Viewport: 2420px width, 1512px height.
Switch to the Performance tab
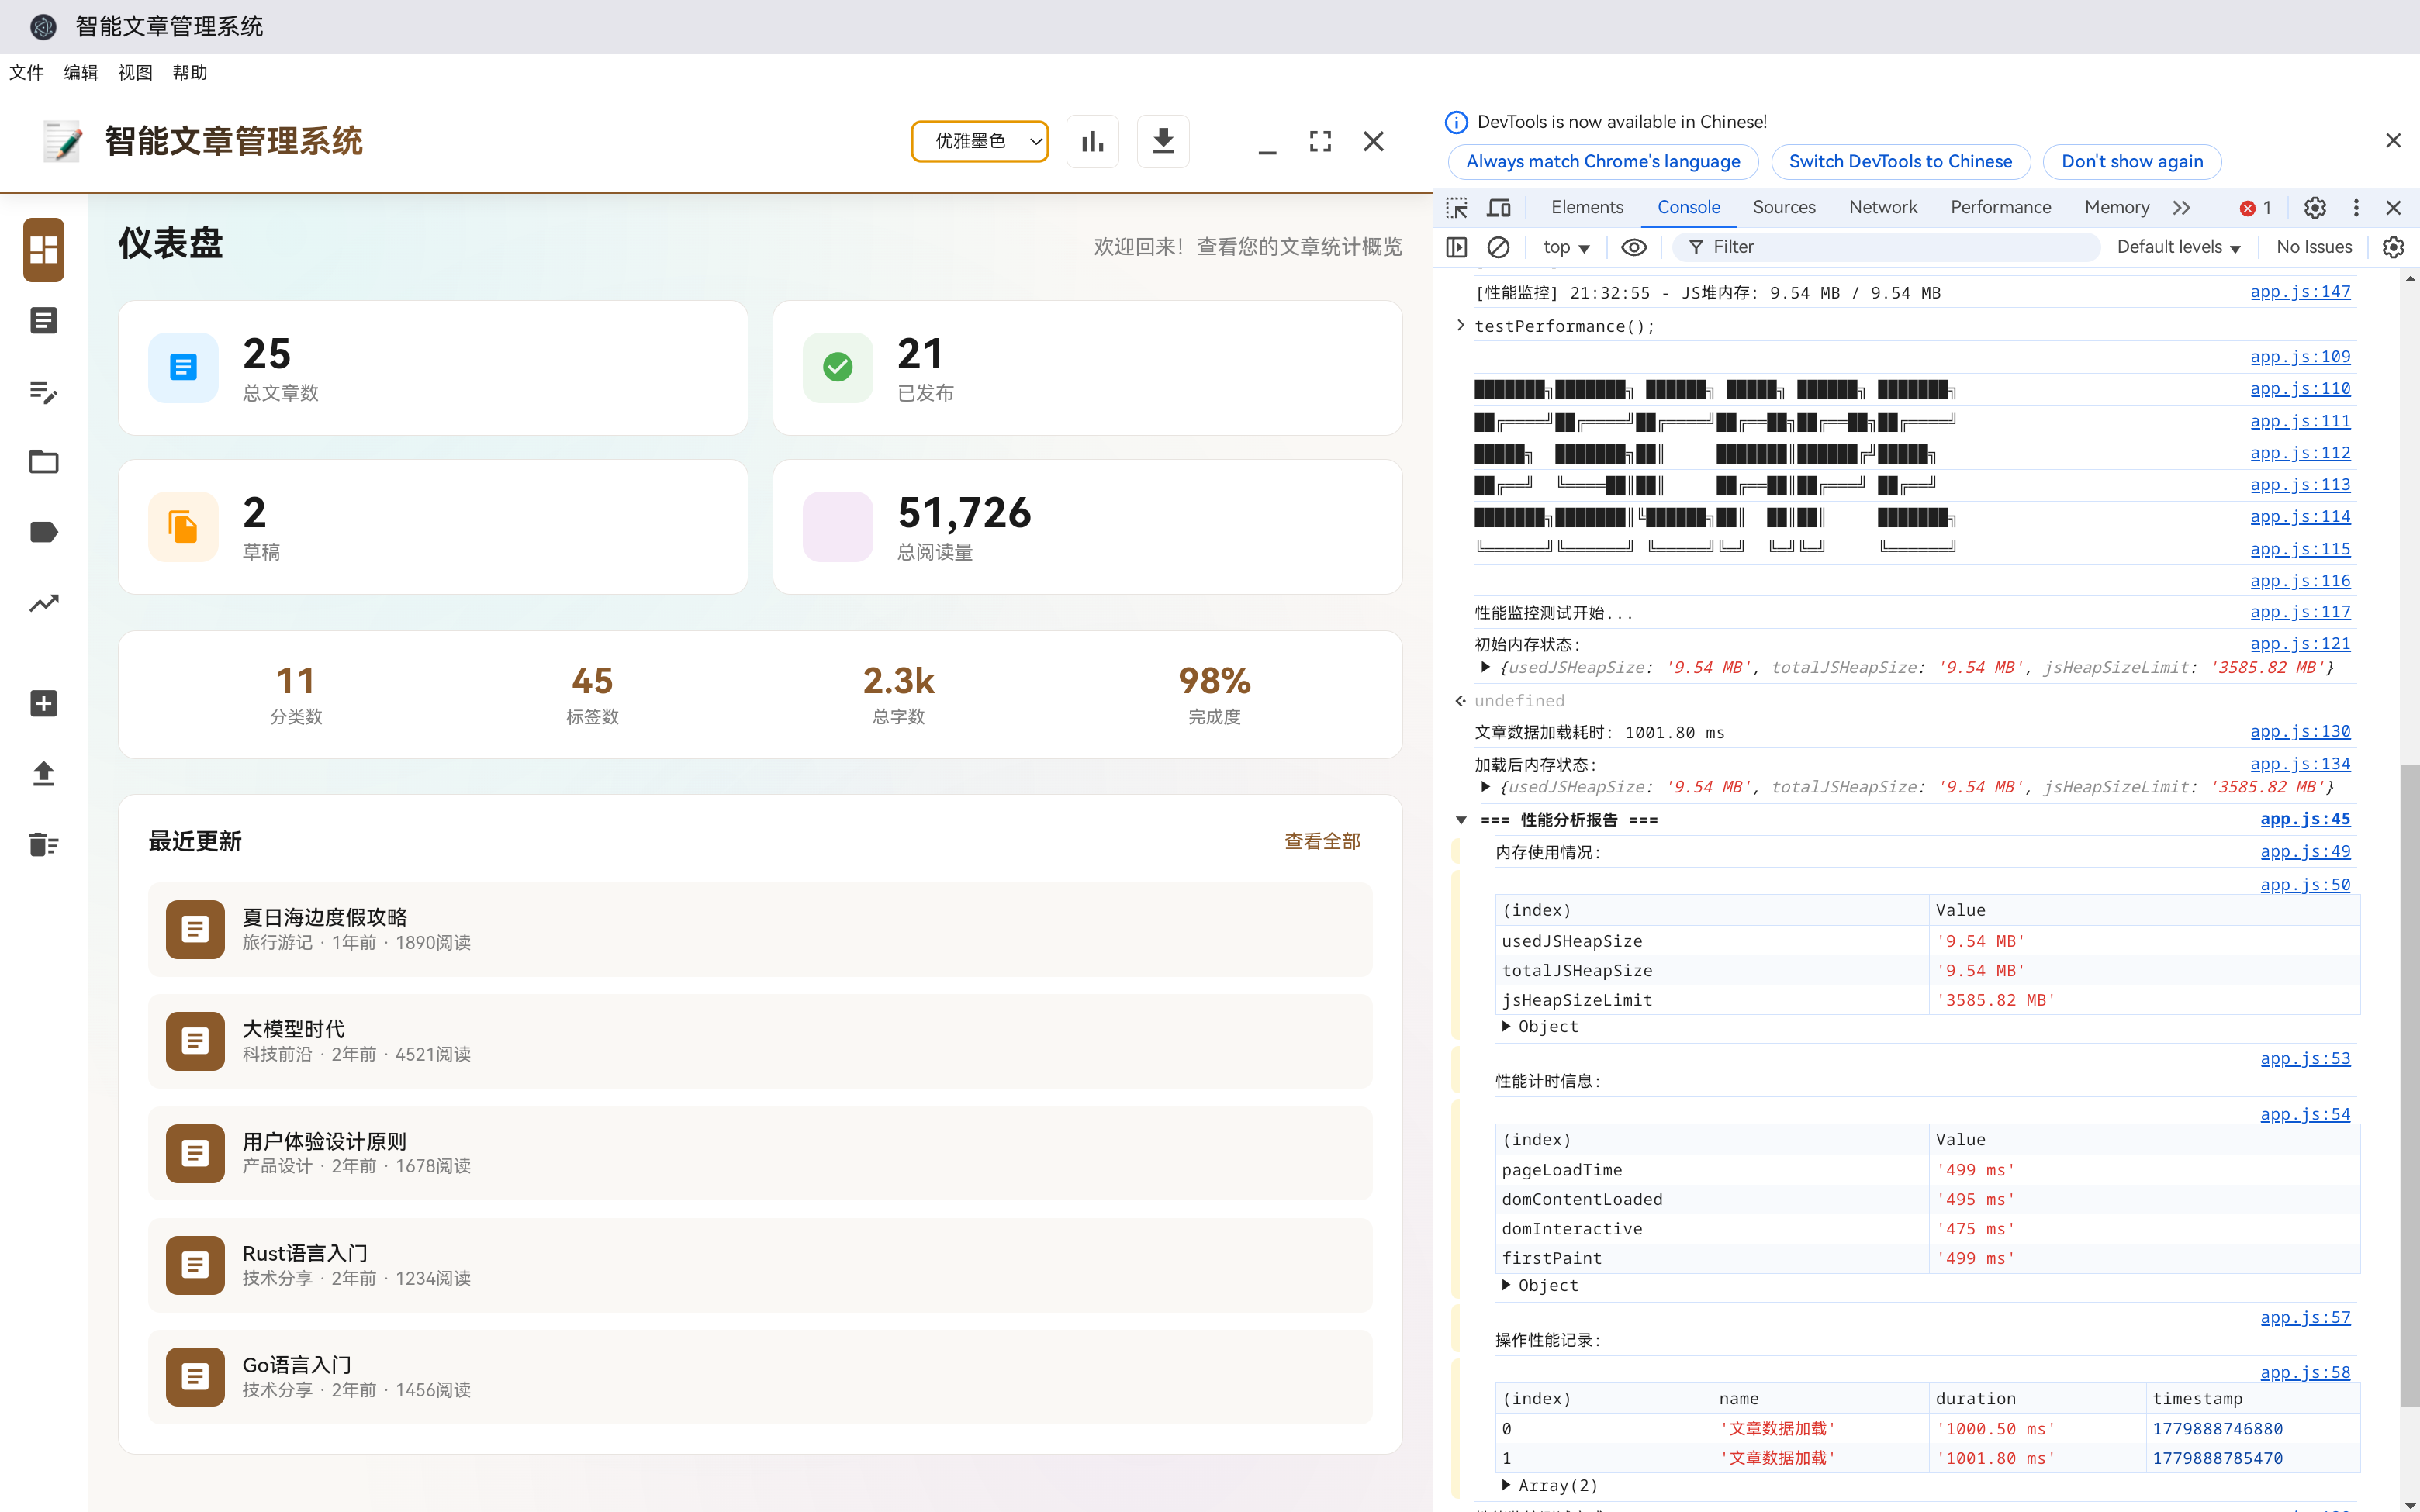[2000, 207]
